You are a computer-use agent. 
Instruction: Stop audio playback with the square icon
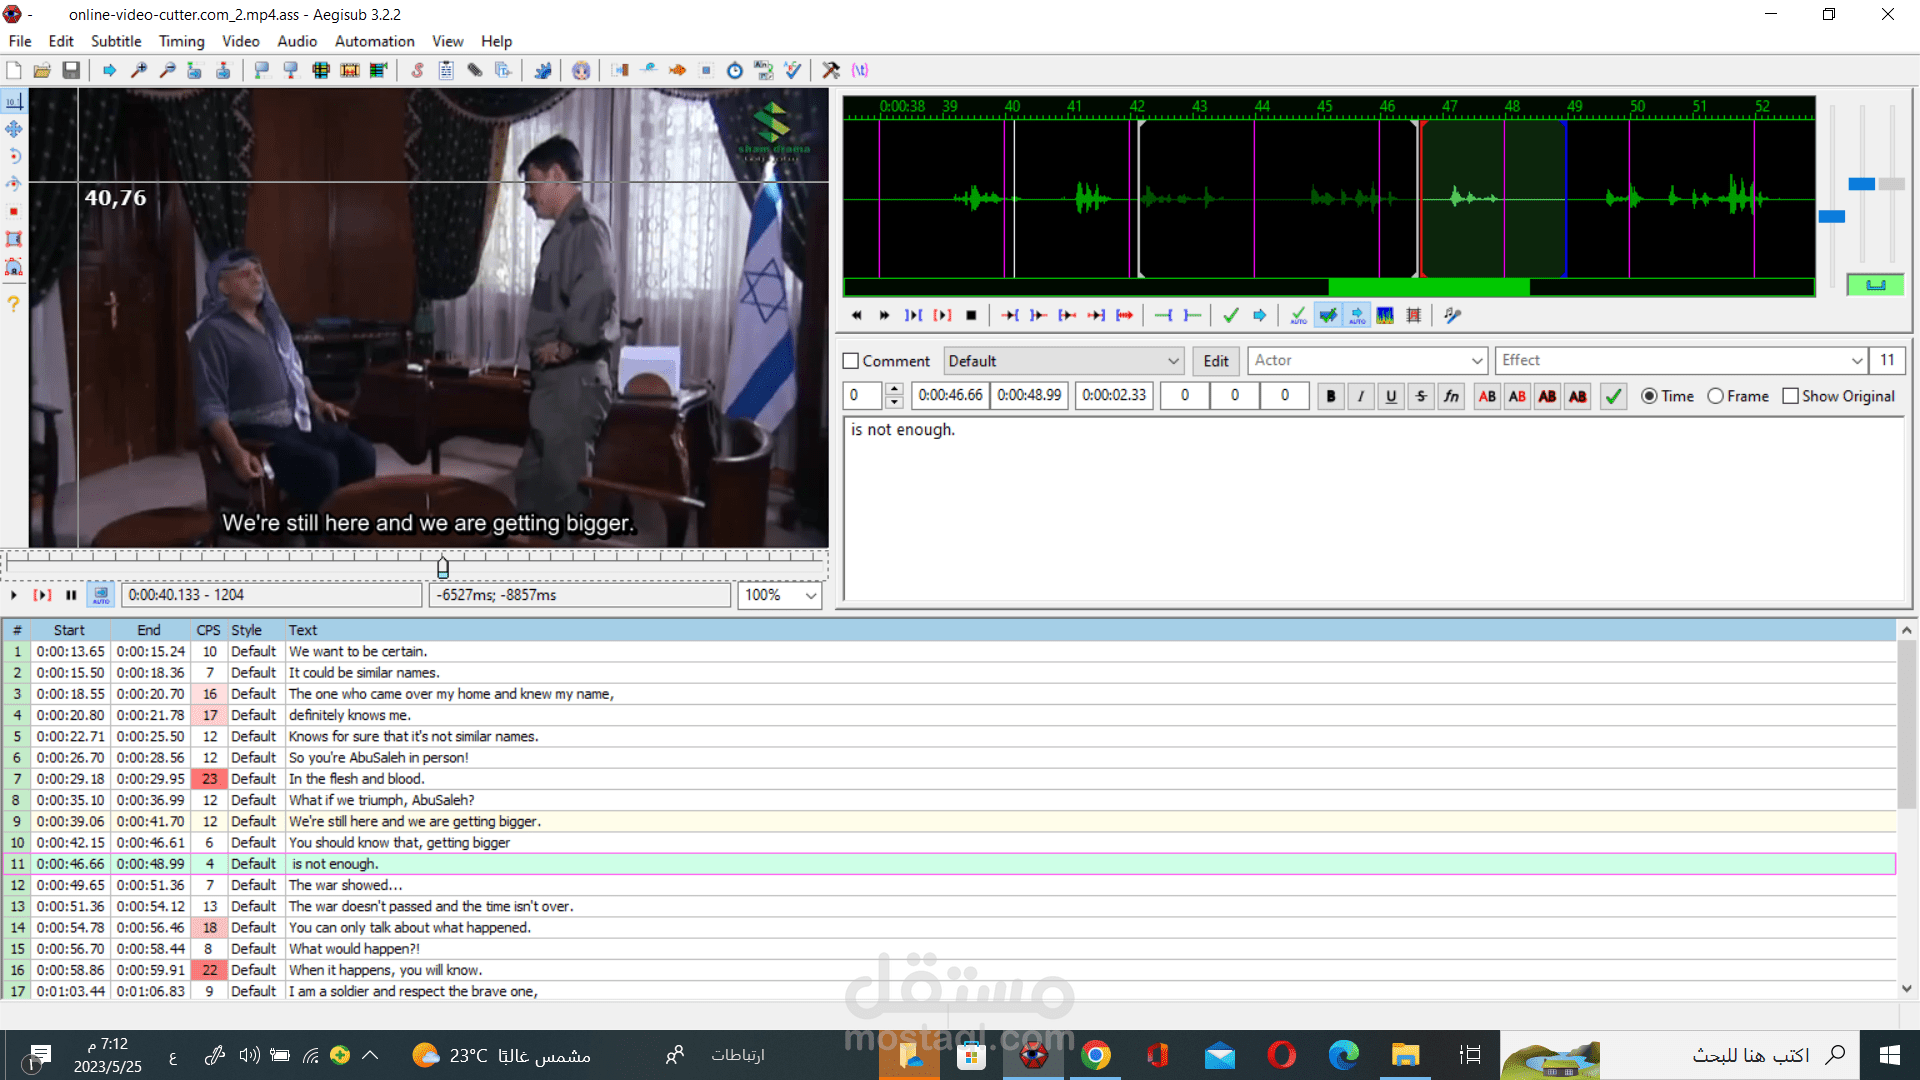pos(971,315)
